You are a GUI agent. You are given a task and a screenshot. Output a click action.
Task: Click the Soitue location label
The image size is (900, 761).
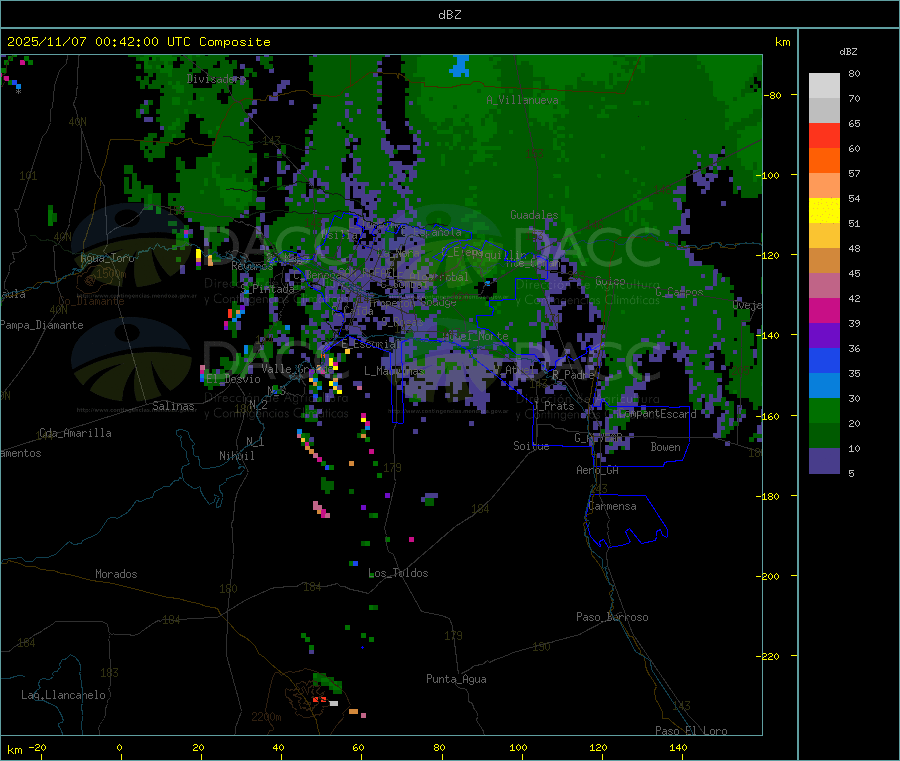click(531, 446)
